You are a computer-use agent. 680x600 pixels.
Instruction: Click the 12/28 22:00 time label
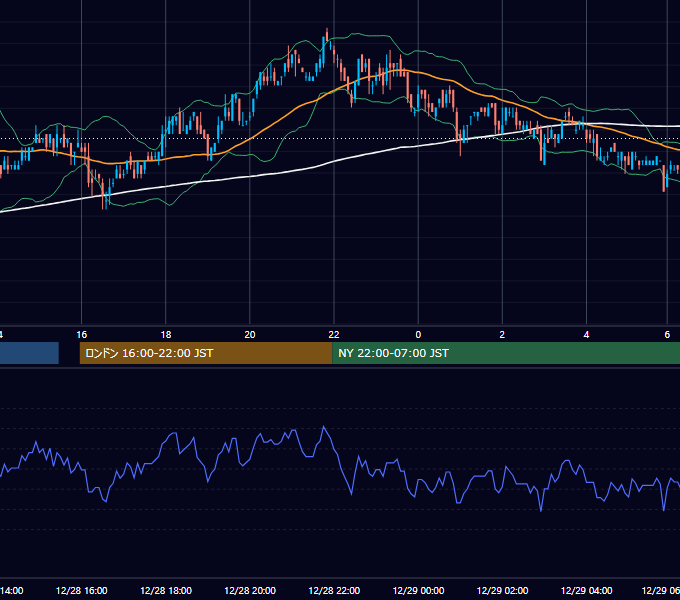[x=334, y=590]
